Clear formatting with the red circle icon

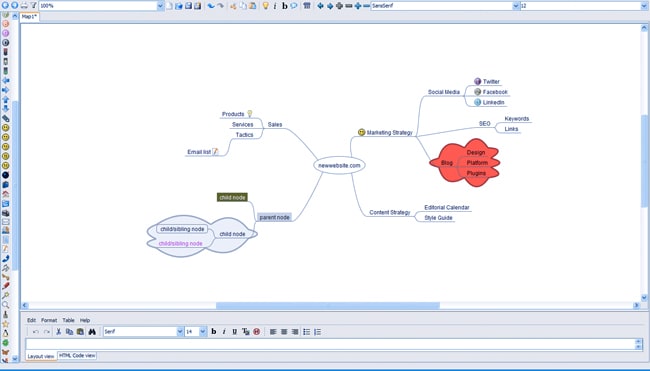tap(257, 332)
